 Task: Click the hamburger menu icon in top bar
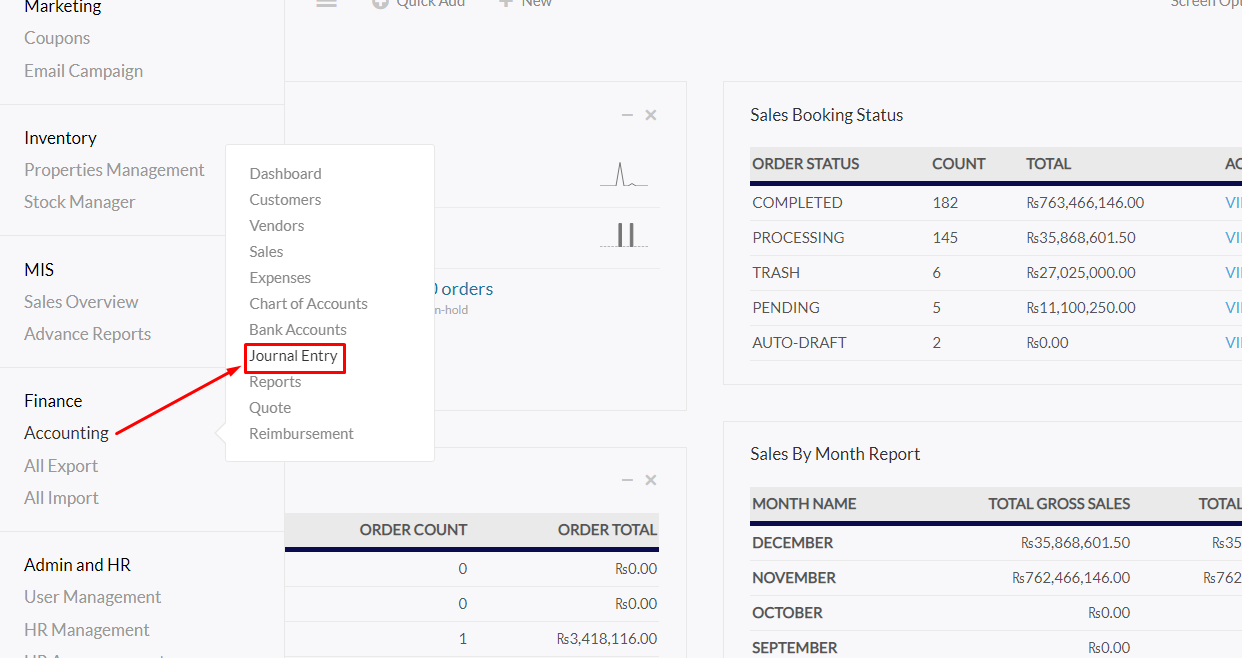coord(326,3)
